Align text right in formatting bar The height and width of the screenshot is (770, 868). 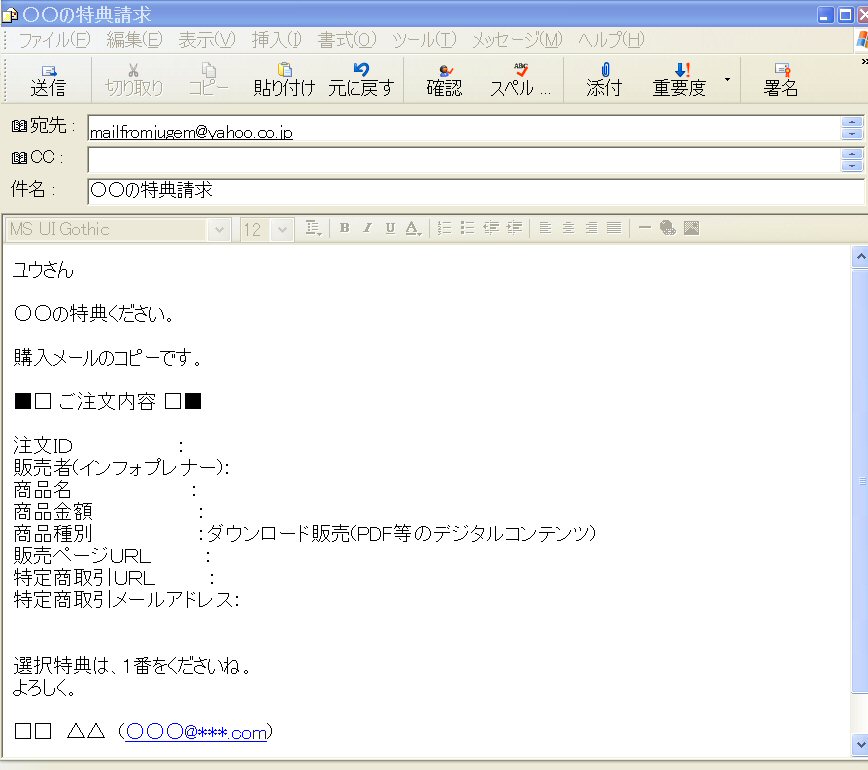coord(592,228)
